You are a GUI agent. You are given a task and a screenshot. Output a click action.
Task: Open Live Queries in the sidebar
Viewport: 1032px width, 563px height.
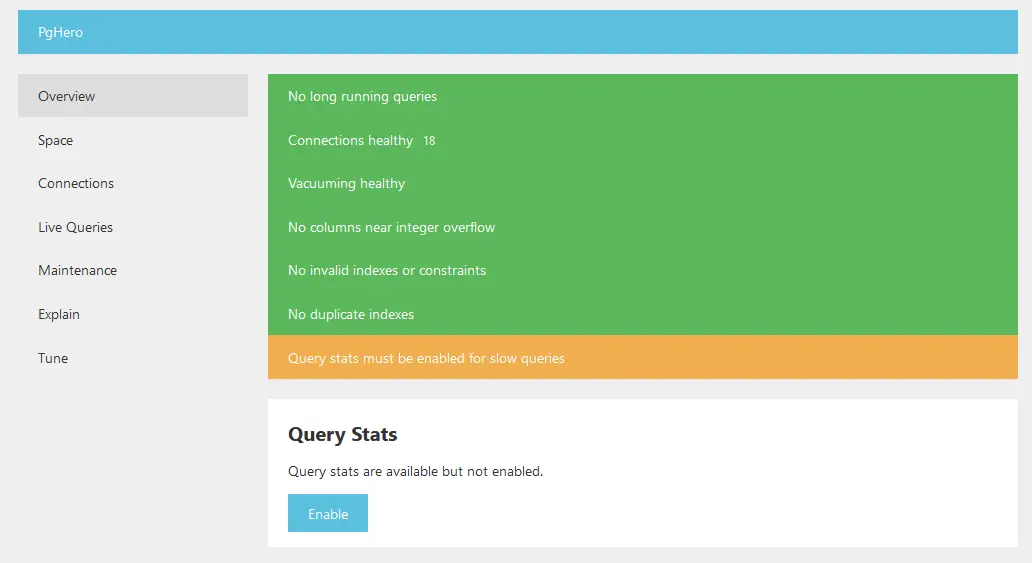76,227
